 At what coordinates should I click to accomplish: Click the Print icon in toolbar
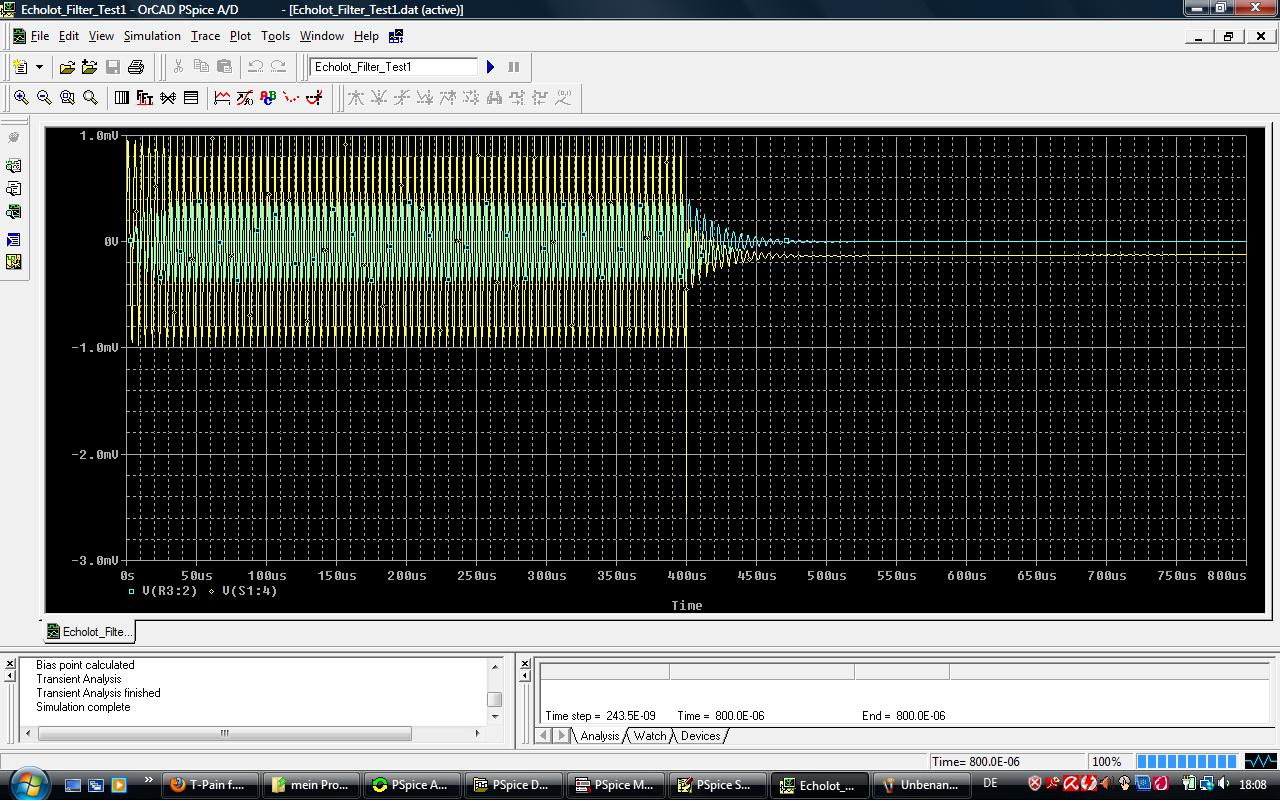[x=136, y=67]
